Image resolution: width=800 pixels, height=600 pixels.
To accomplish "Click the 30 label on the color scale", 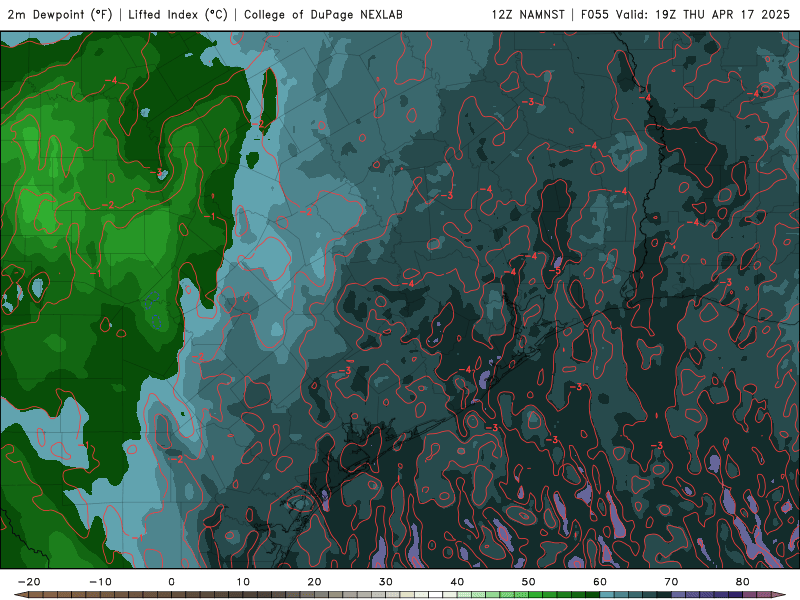I will coord(386,582).
